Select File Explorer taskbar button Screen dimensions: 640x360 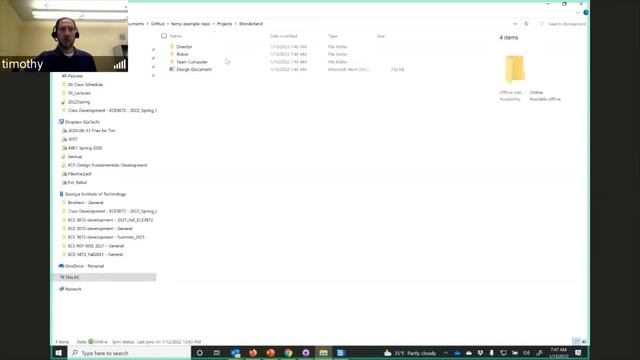coord(324,353)
